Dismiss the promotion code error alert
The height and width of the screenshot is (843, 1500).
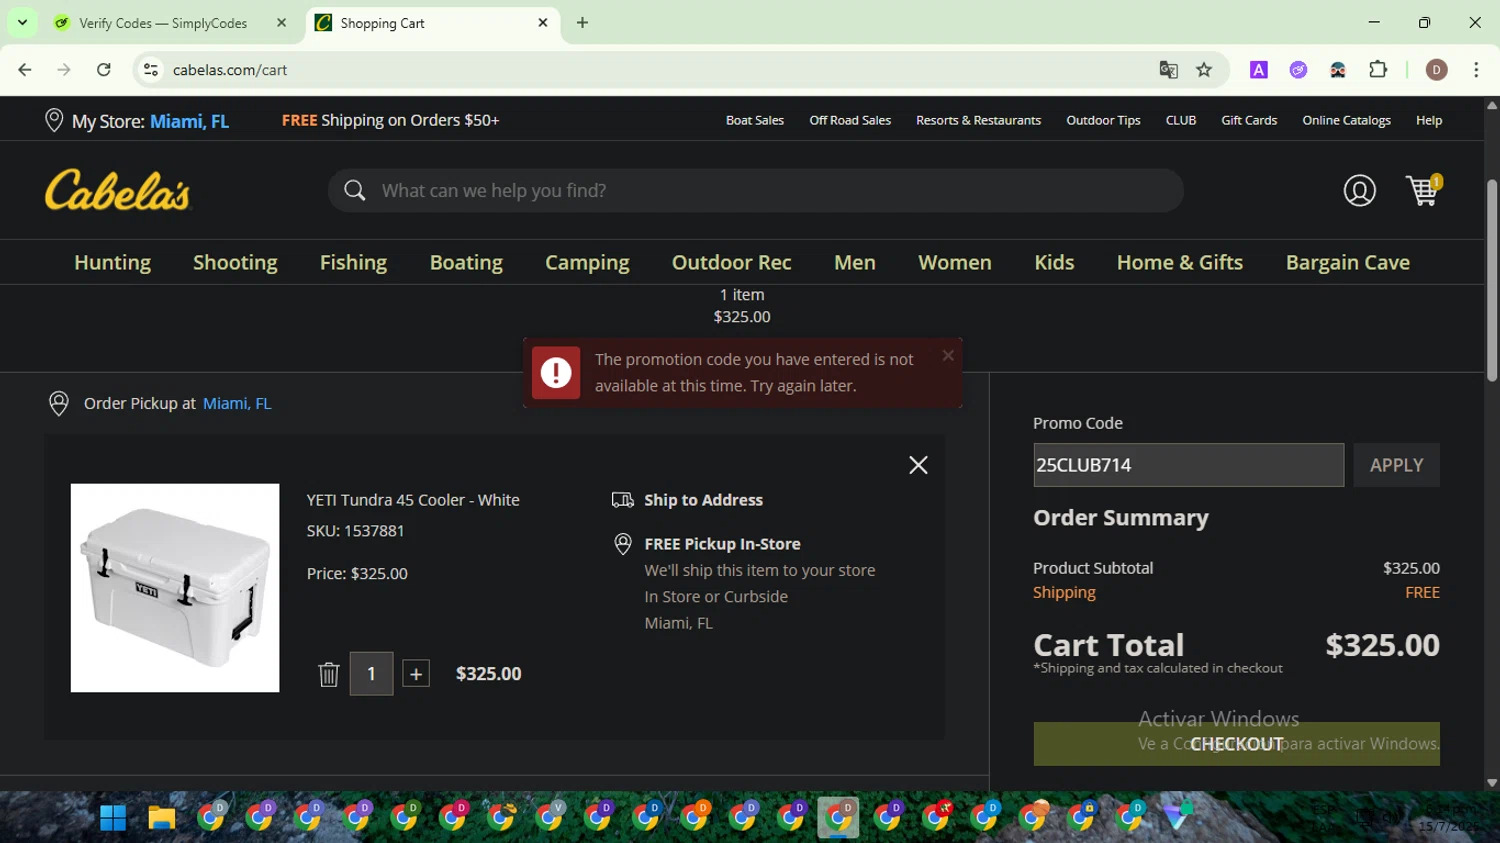pyautogui.click(x=948, y=355)
